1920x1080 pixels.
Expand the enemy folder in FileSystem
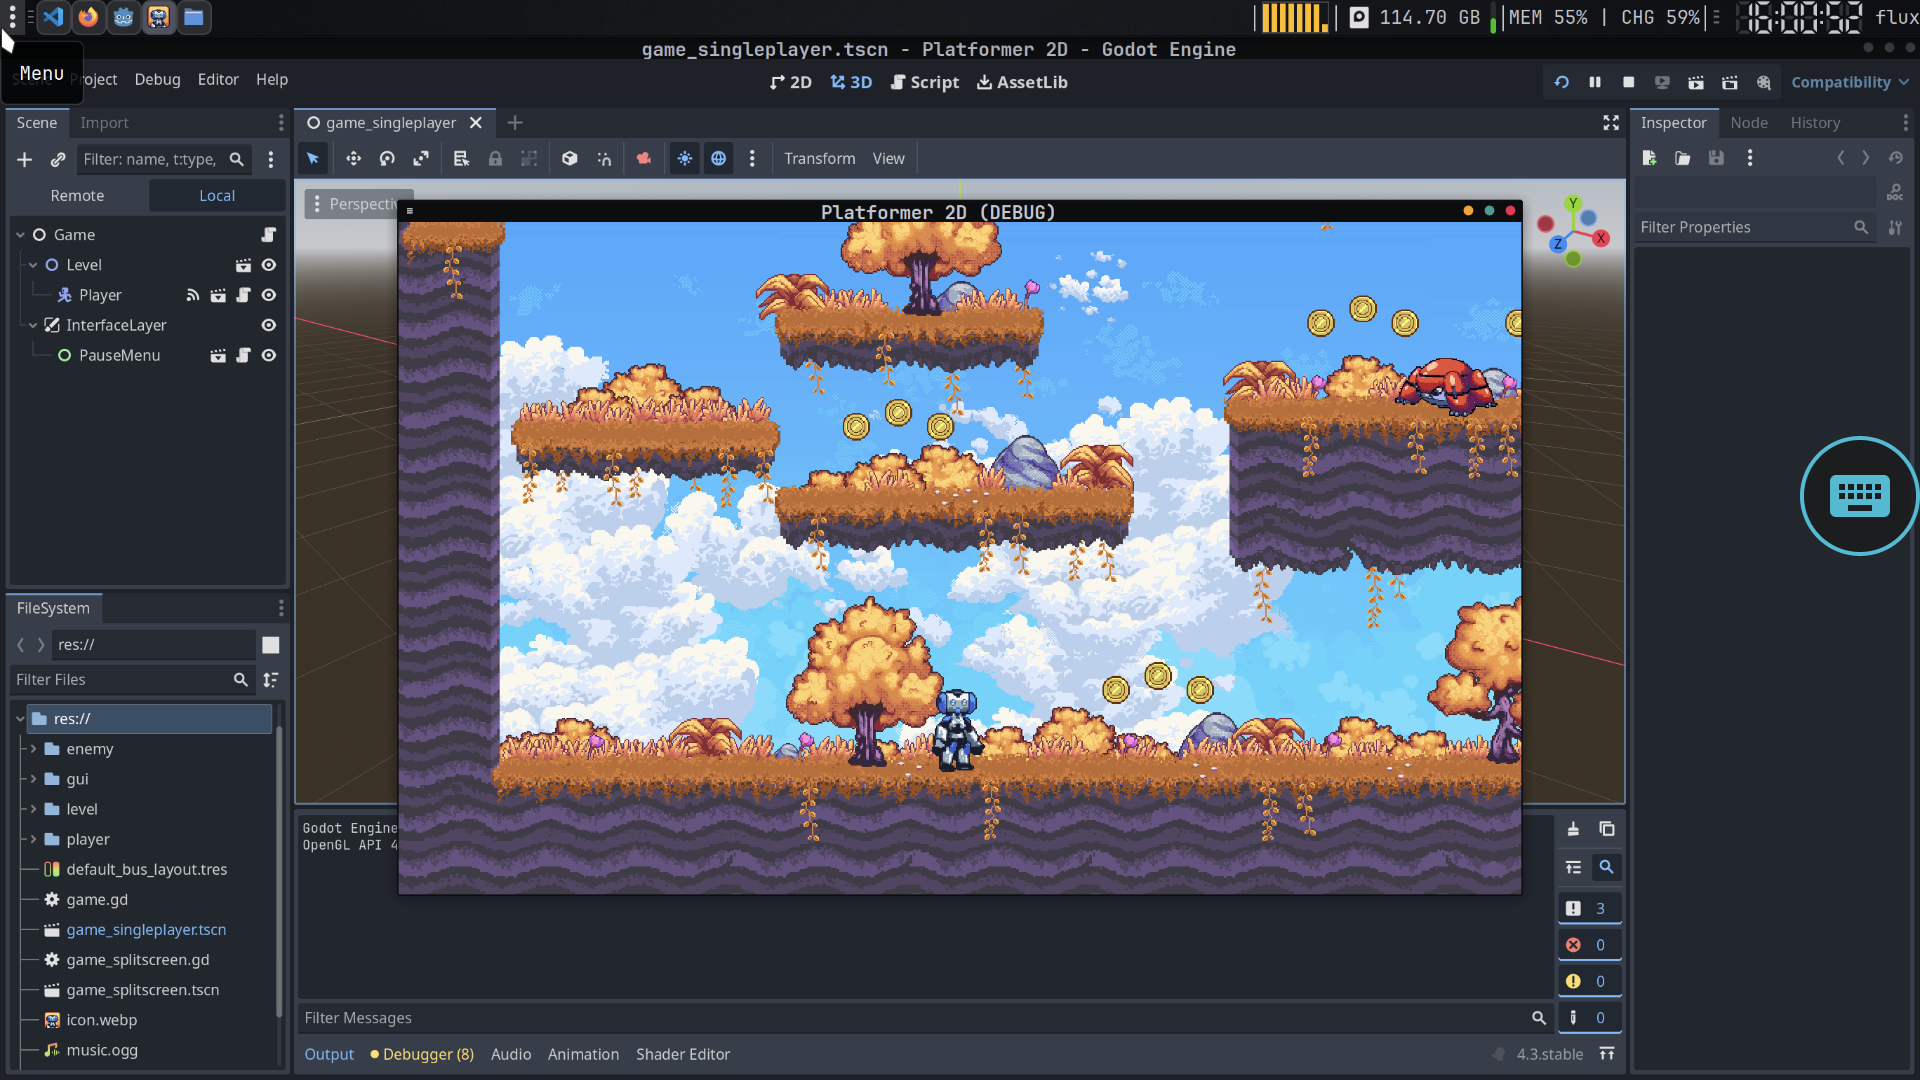(x=33, y=749)
